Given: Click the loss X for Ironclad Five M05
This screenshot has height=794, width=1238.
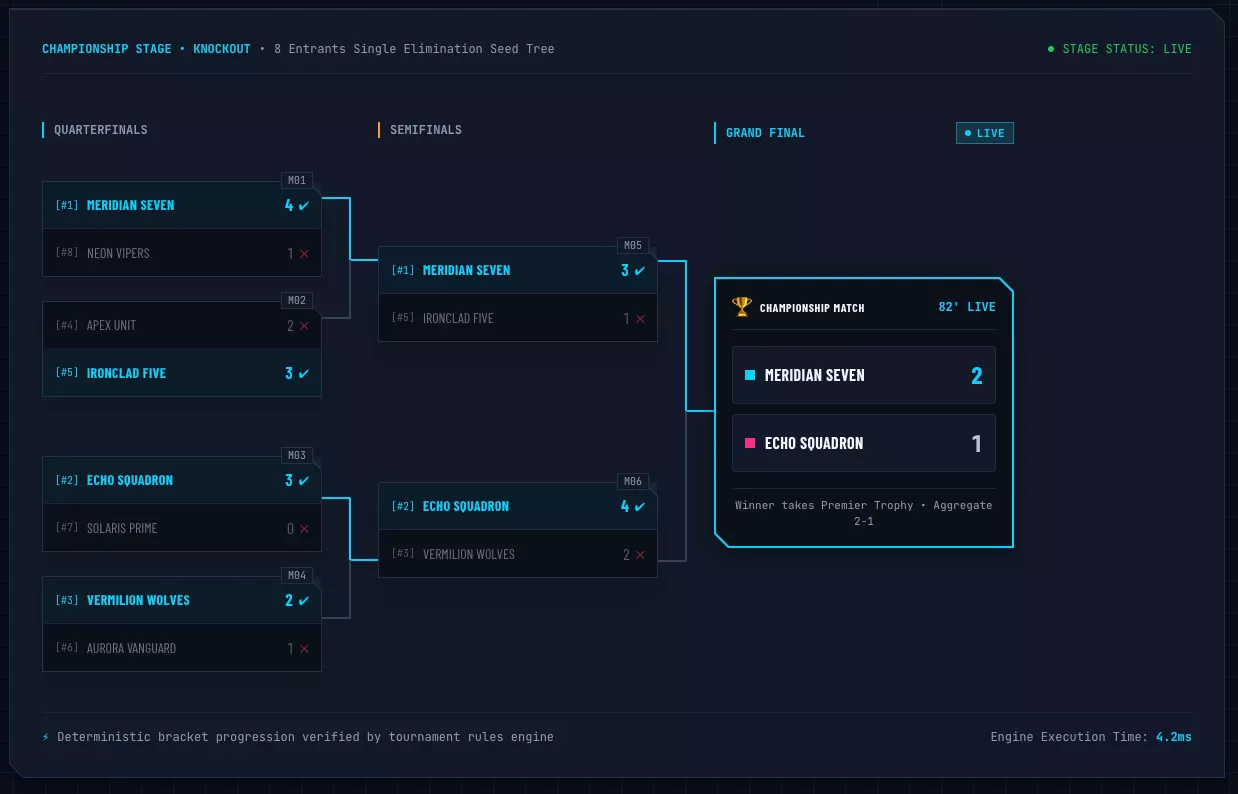Looking at the screenshot, I should point(640,318).
